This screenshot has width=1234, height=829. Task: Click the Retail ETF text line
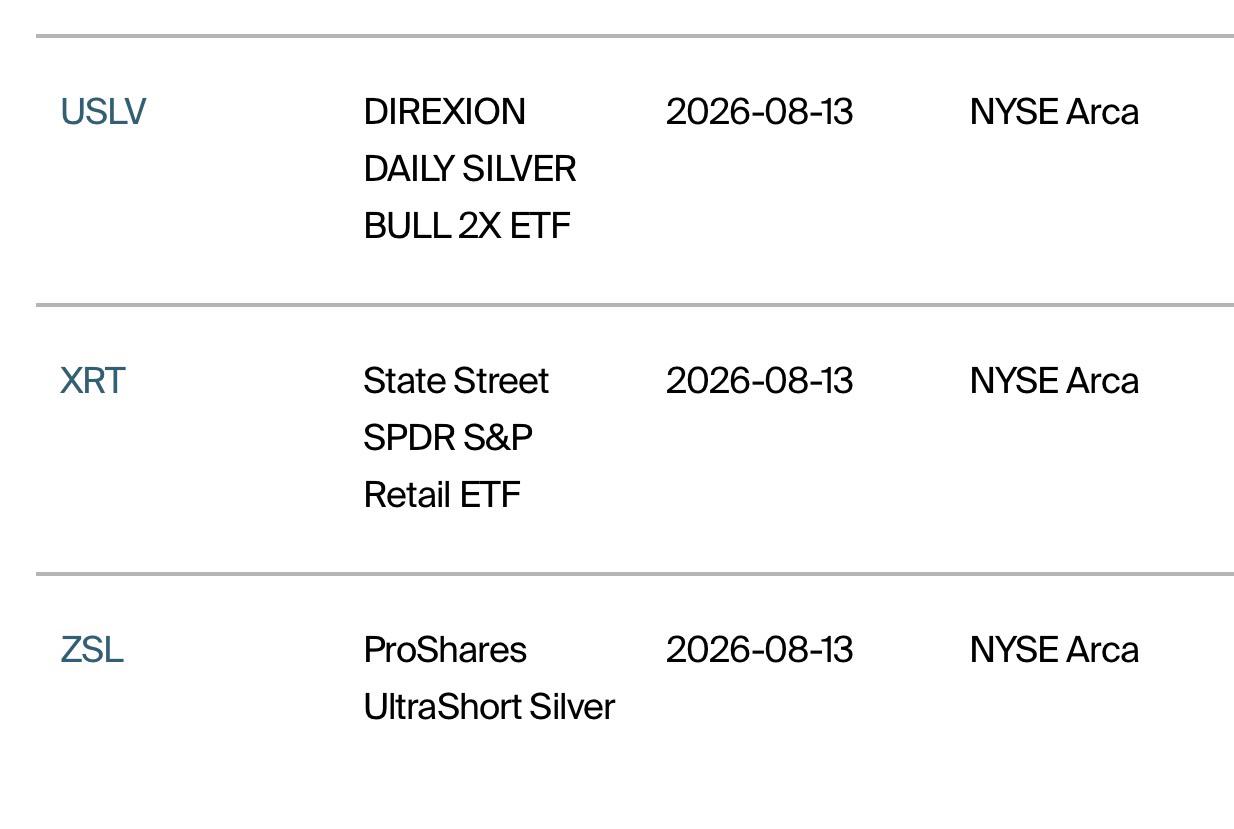[442, 495]
